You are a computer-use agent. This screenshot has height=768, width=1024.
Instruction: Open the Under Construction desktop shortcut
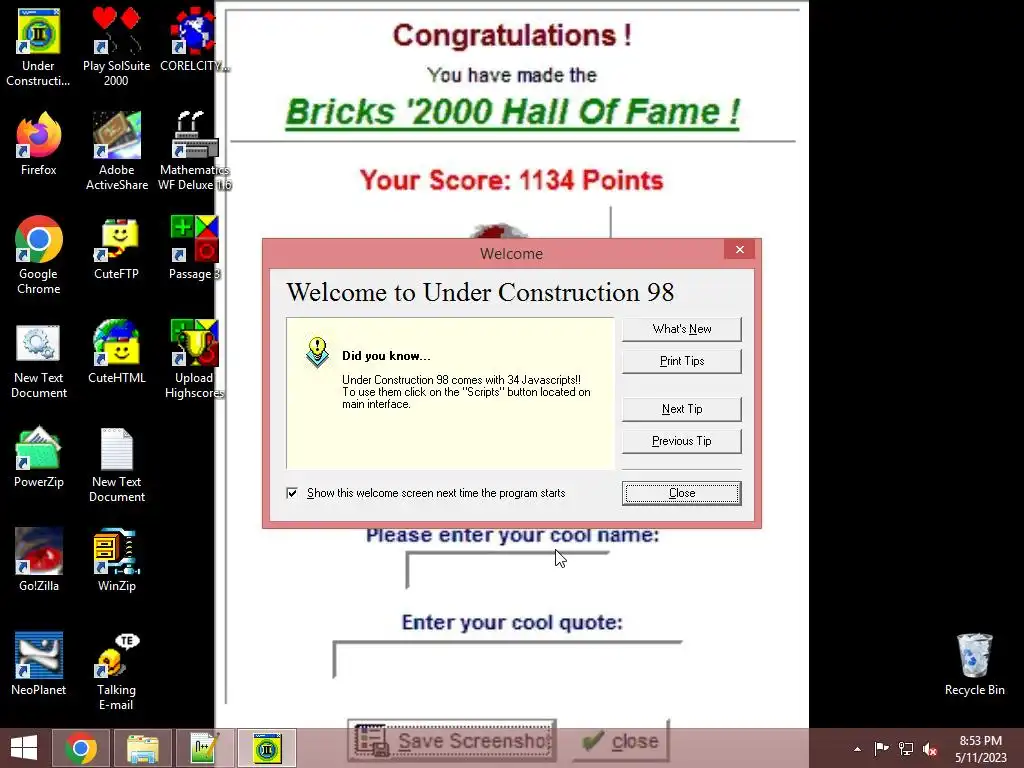pos(39,48)
